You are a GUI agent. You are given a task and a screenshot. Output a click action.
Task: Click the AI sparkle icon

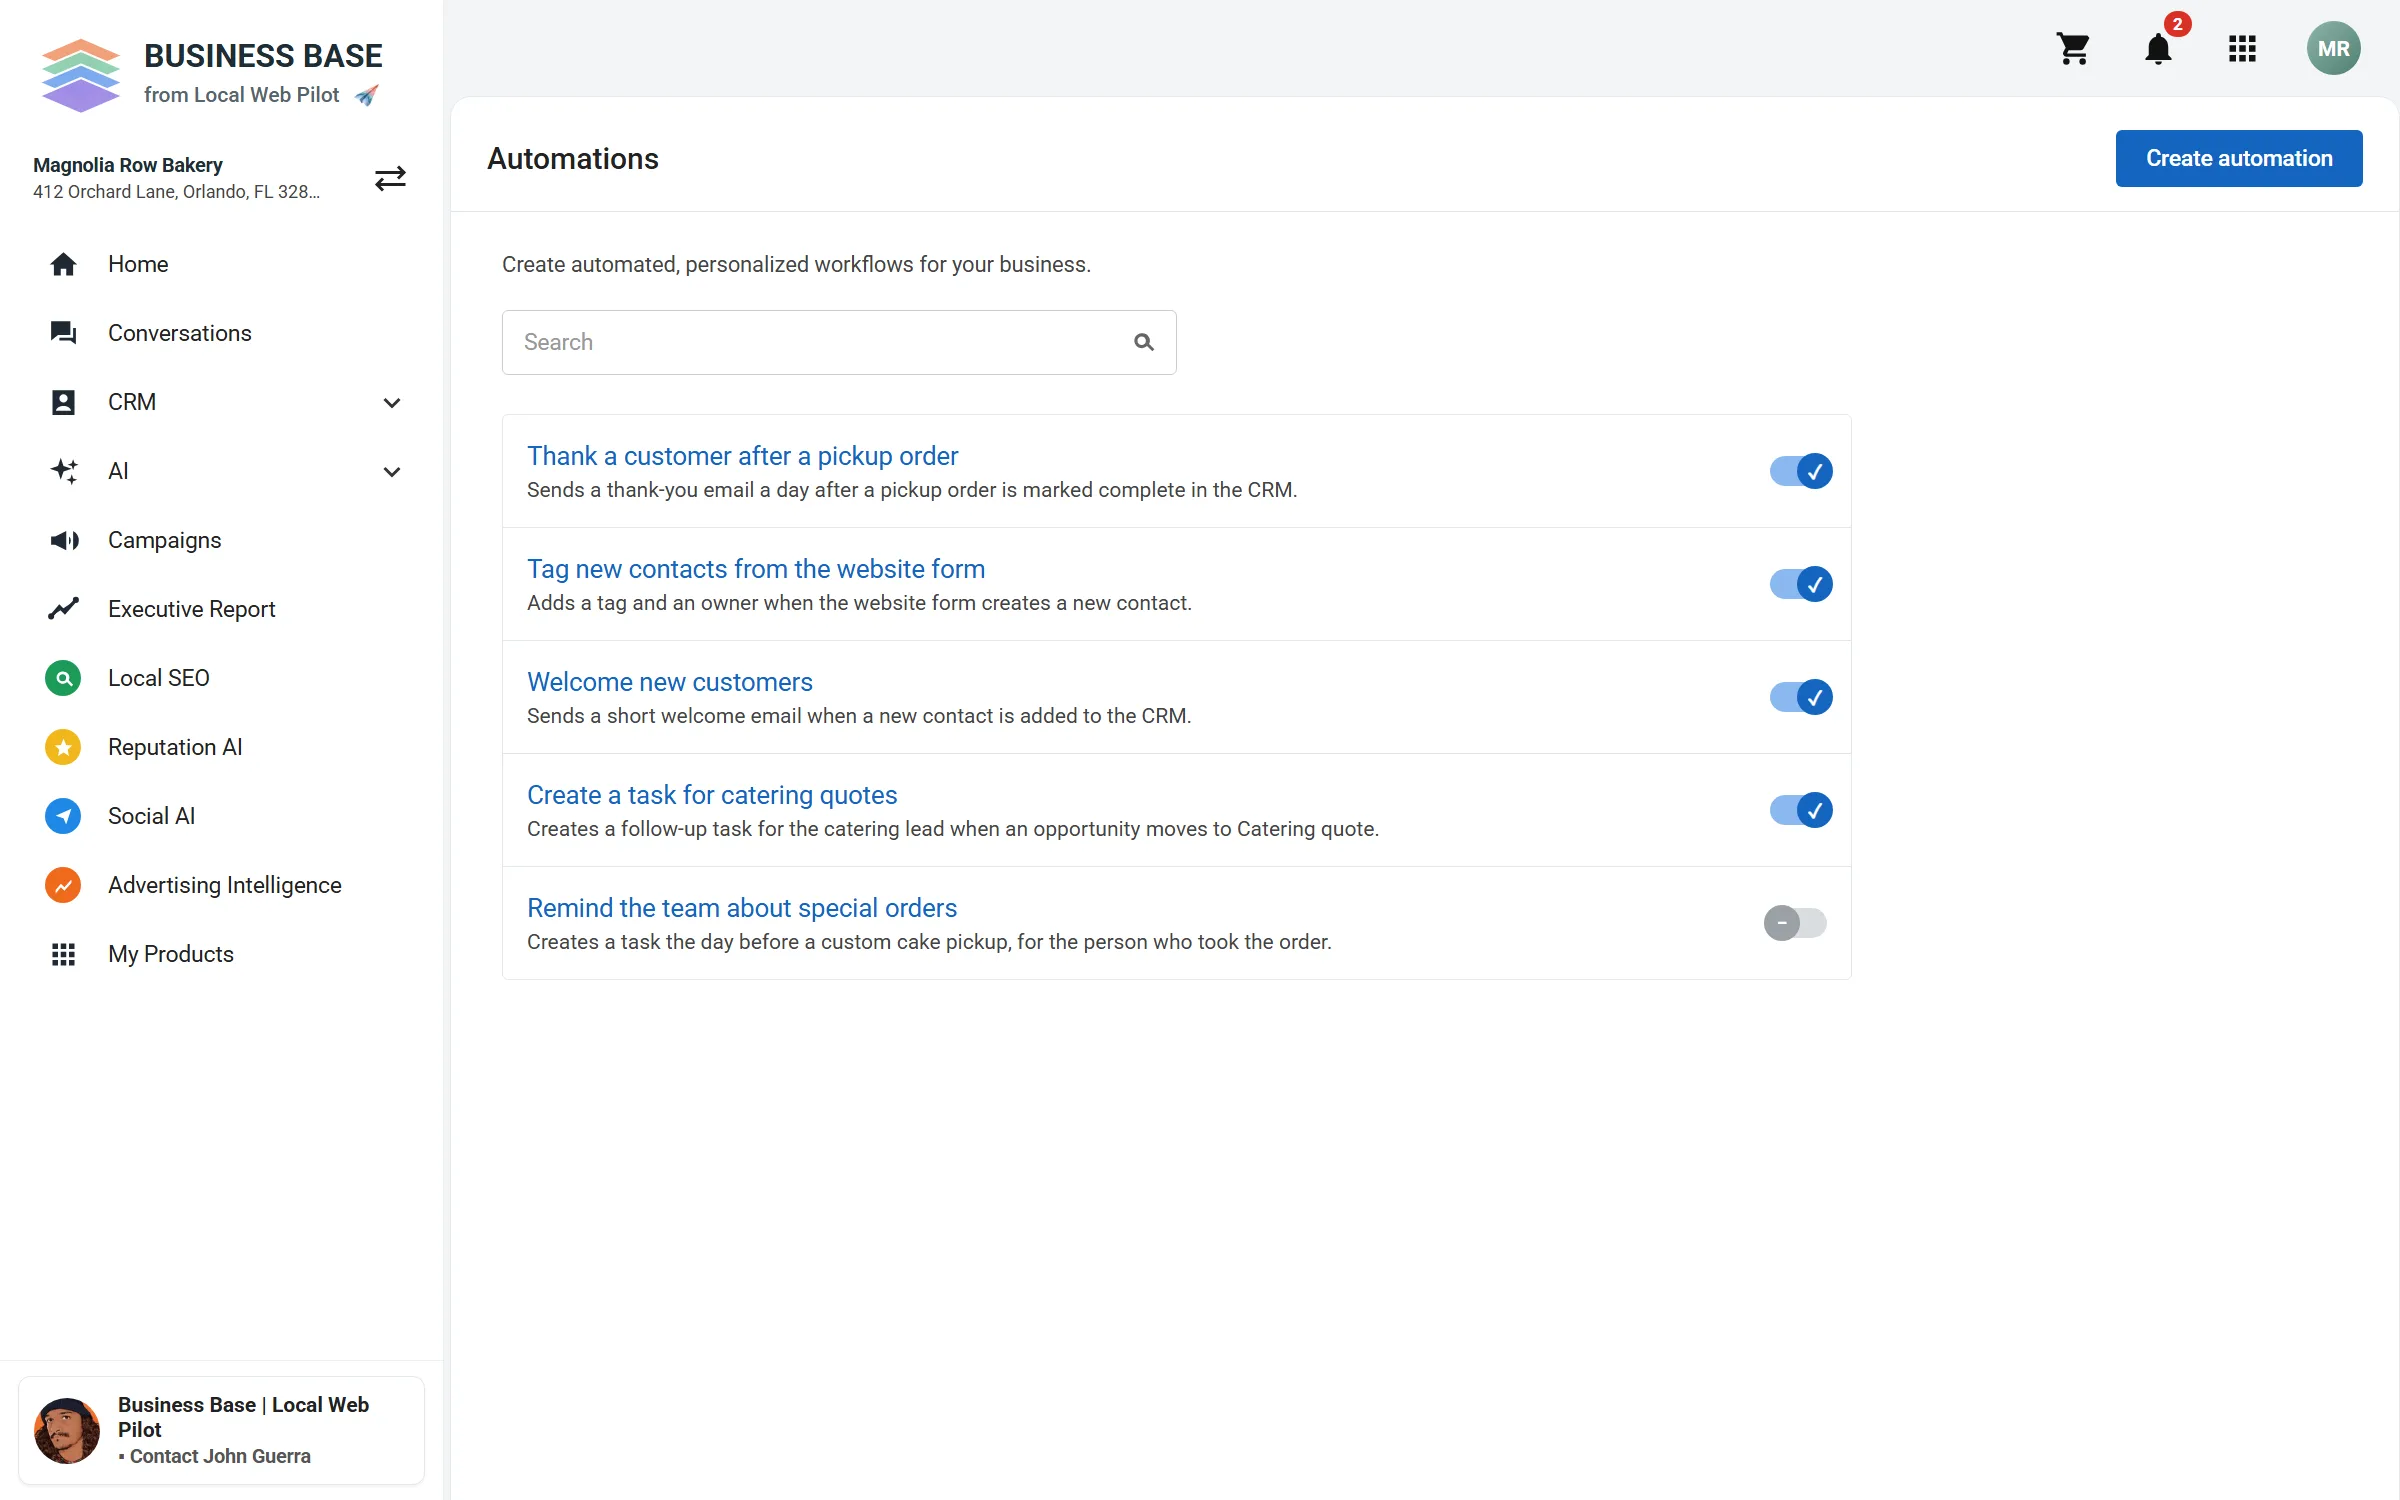63,471
